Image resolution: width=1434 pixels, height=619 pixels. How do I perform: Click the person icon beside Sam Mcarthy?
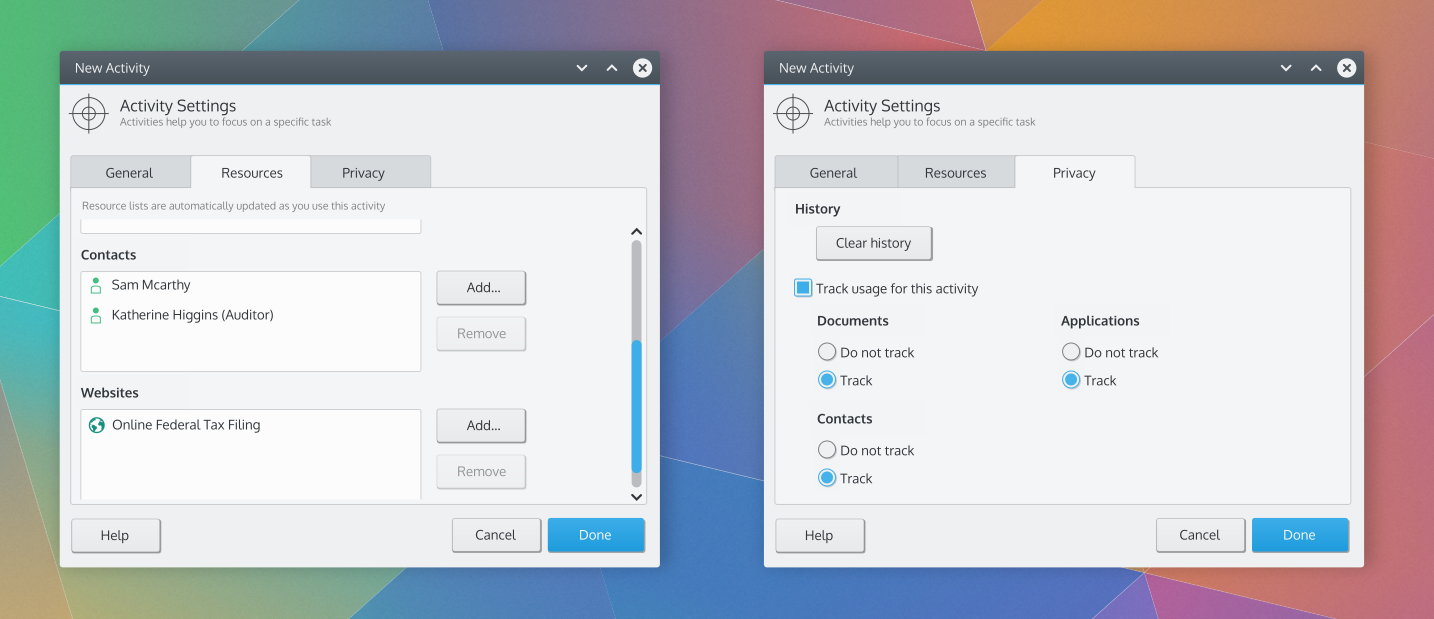[96, 286]
